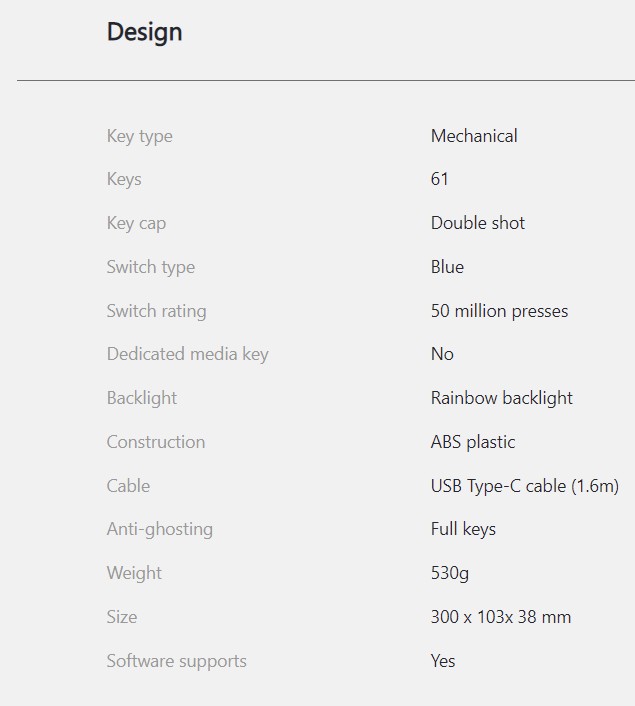
Task: Click the ABS plastic value
Action: pyautogui.click(x=472, y=443)
